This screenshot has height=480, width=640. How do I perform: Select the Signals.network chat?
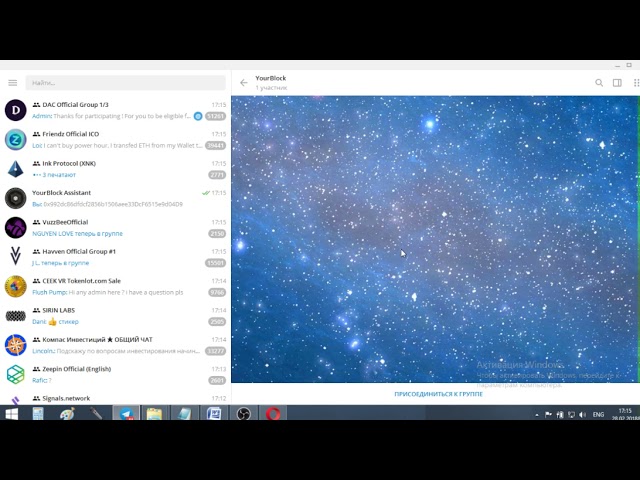(x=116, y=399)
